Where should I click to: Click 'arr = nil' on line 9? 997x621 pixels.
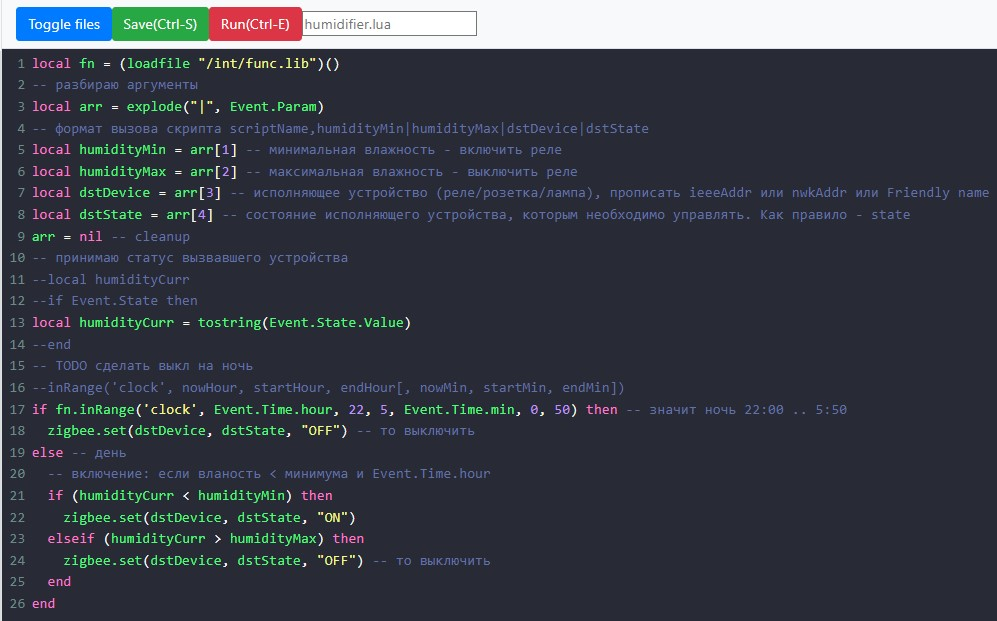pos(67,236)
